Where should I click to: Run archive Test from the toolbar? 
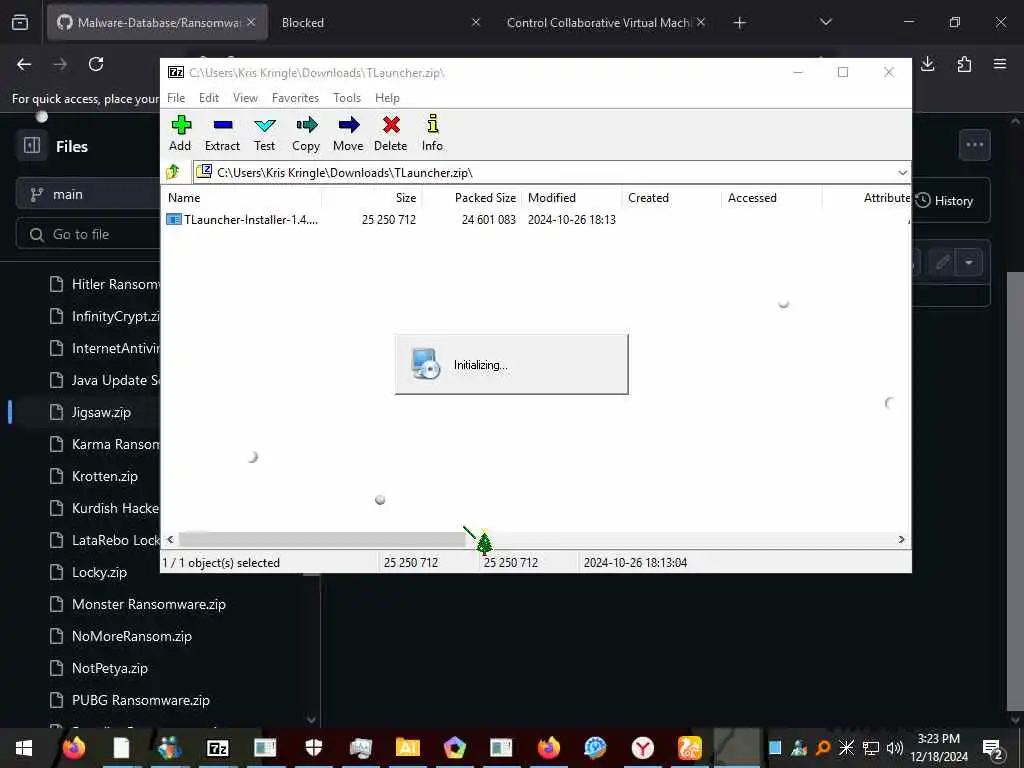264,134
